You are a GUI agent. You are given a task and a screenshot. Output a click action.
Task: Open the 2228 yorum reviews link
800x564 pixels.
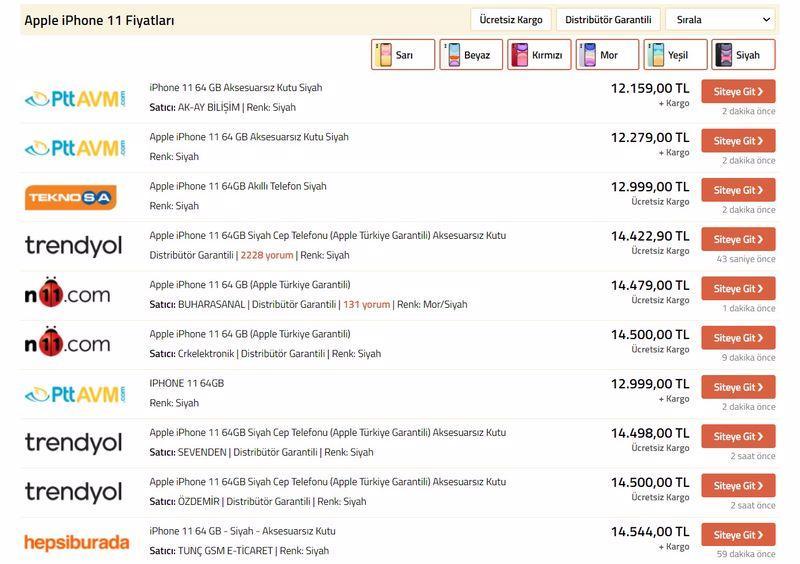[267, 255]
